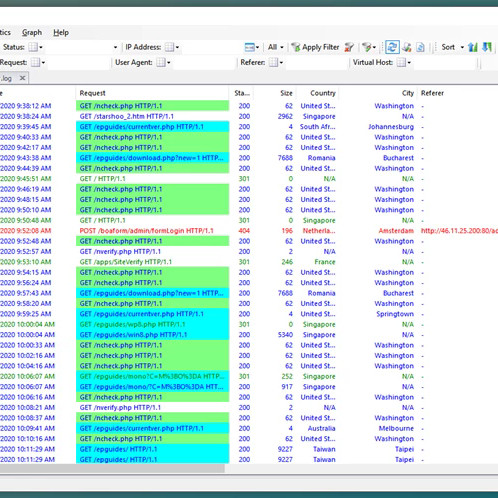Screen dimensions: 498x498
Task: Click the document icon left of Sort
Action: click(421, 47)
